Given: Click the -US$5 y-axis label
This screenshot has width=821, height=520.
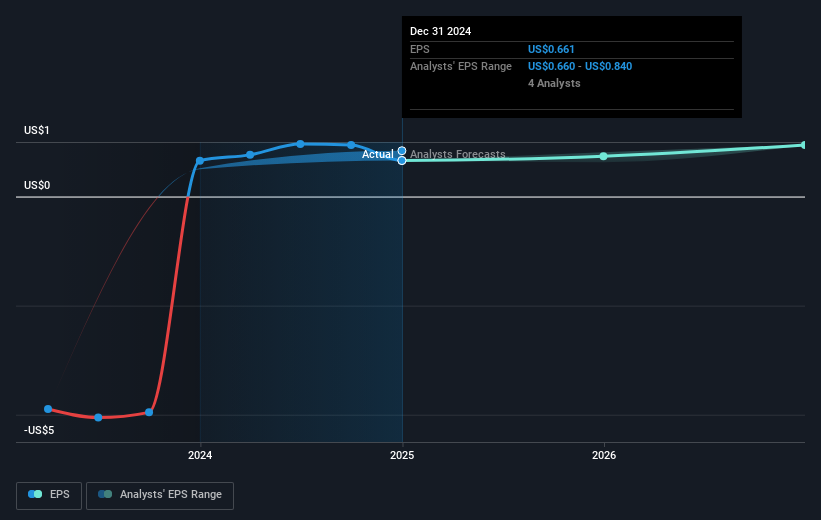Looking at the screenshot, I should tap(39, 430).
